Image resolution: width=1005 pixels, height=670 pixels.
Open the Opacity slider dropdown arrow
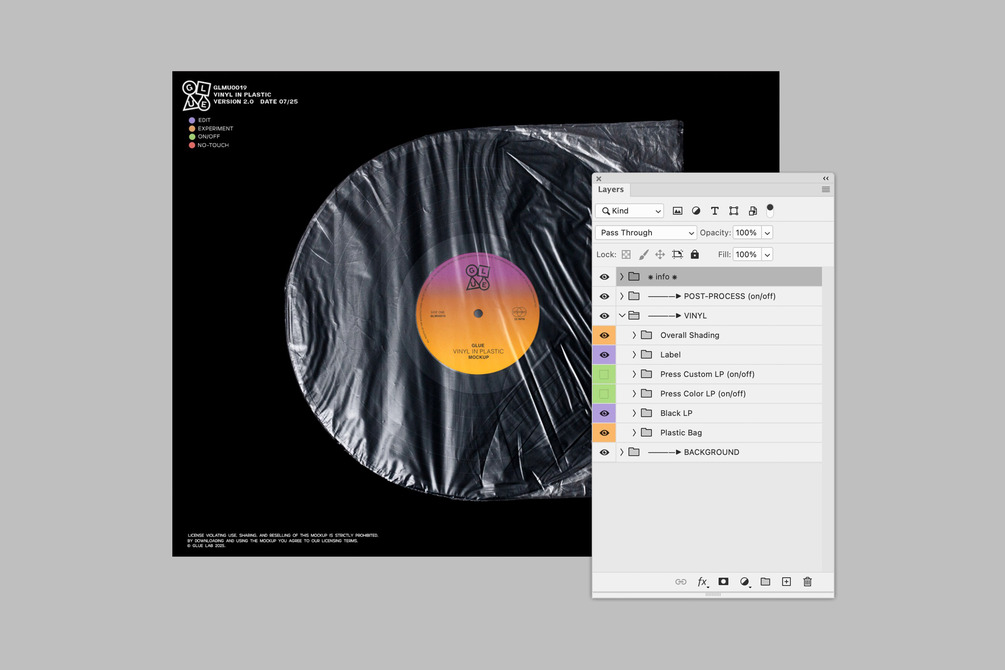[x=767, y=233]
